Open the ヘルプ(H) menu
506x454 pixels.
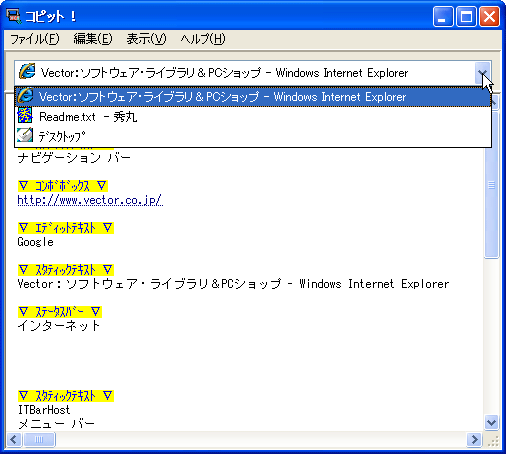[203, 39]
